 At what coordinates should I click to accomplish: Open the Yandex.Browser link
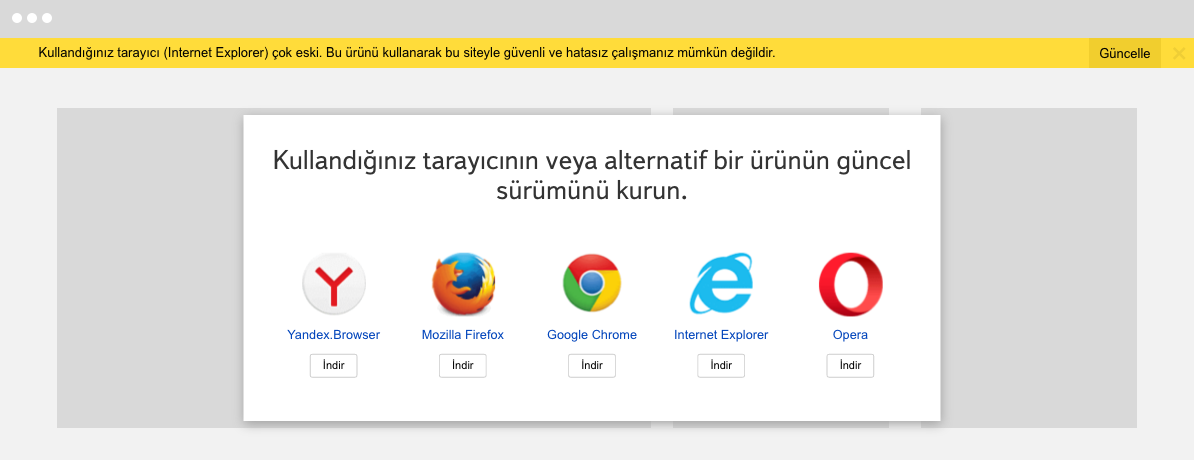tap(334, 334)
